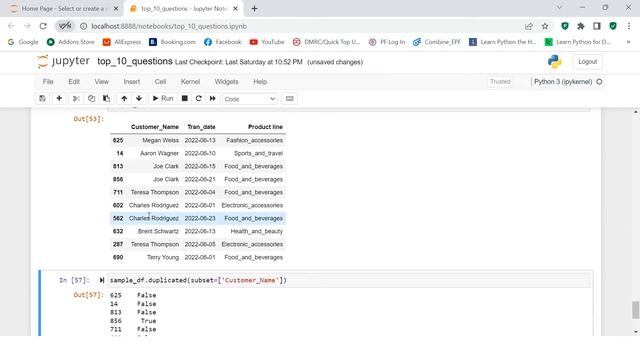Viewport: 640px width, 360px height.
Task: Click the kernel idle circle indicator
Action: tap(599, 82)
